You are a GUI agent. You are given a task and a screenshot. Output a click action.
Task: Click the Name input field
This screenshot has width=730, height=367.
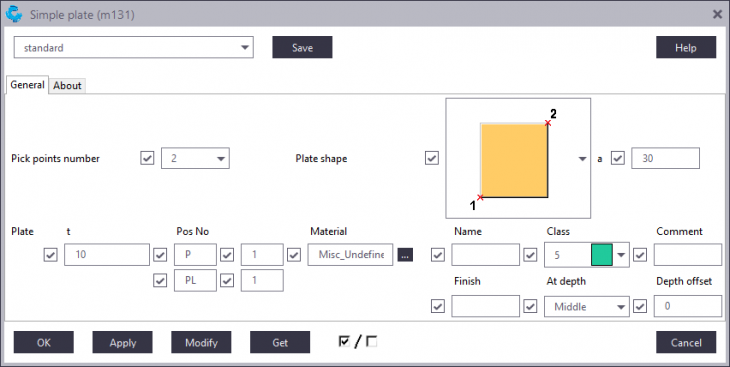(x=486, y=255)
